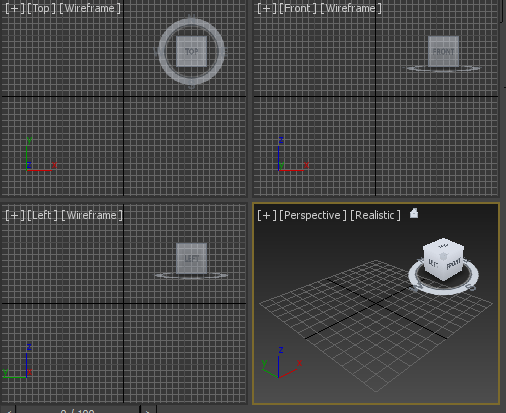Viewport: 506px width, 413px height.
Task: Open the [Top] point-of-view menu
Action: [41, 8]
